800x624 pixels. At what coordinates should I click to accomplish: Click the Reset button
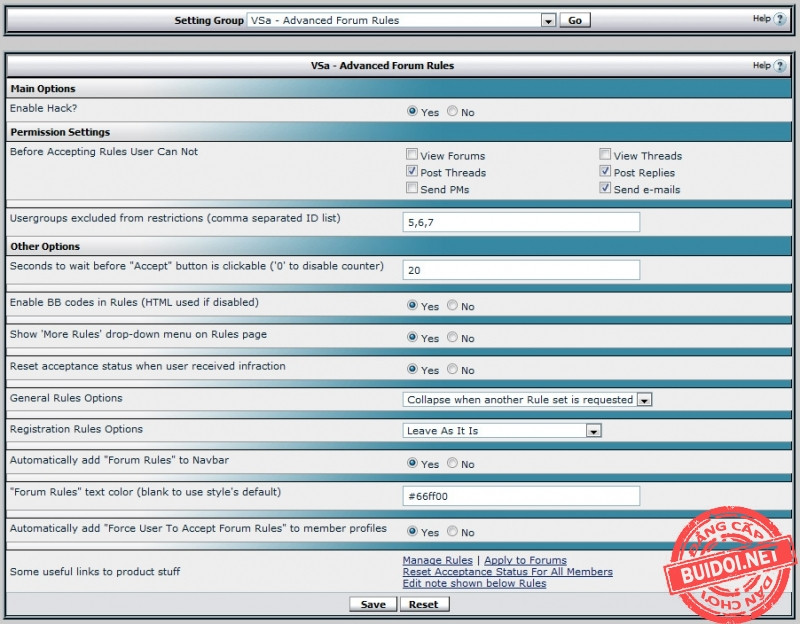[x=423, y=604]
